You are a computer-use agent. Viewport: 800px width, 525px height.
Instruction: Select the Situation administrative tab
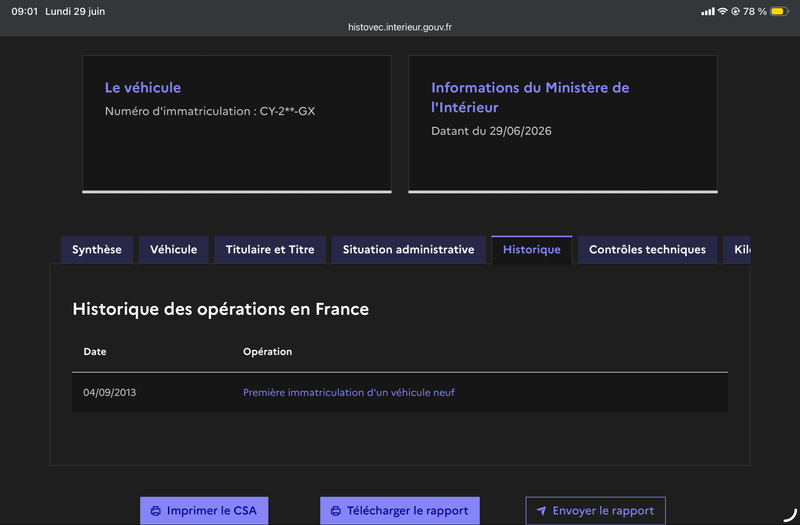tap(408, 249)
